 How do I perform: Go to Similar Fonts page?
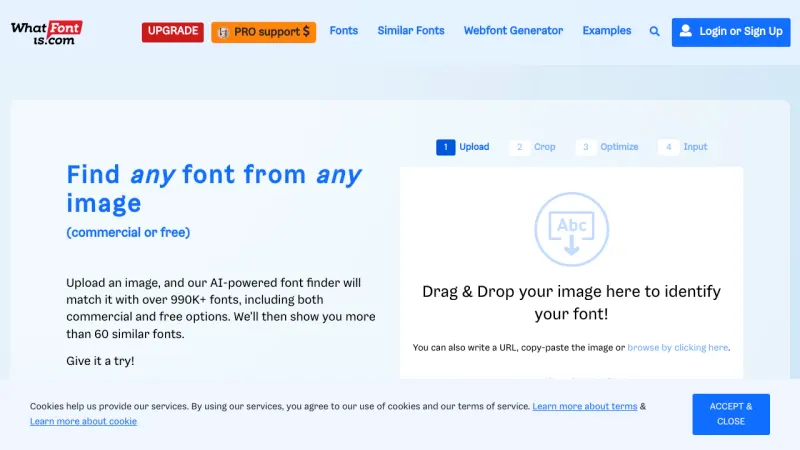click(411, 31)
